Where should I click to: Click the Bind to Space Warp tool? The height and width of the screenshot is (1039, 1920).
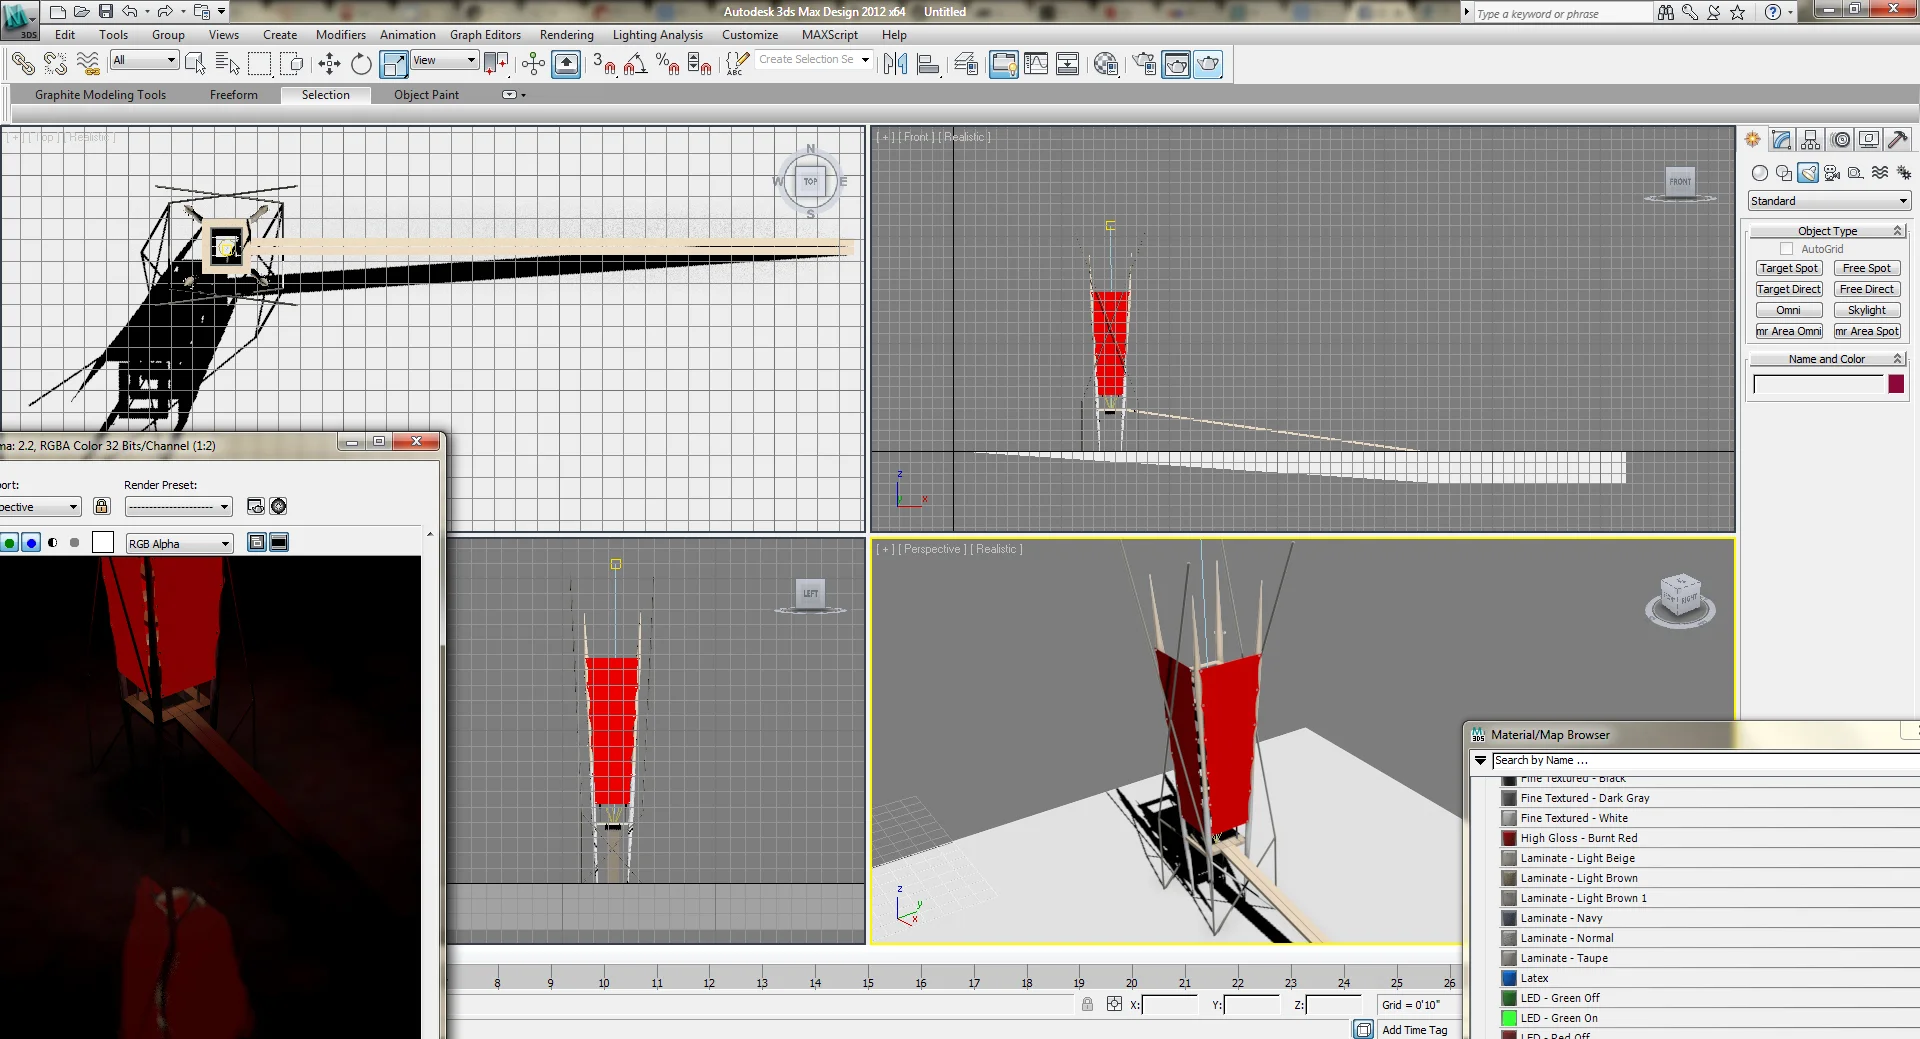88,64
